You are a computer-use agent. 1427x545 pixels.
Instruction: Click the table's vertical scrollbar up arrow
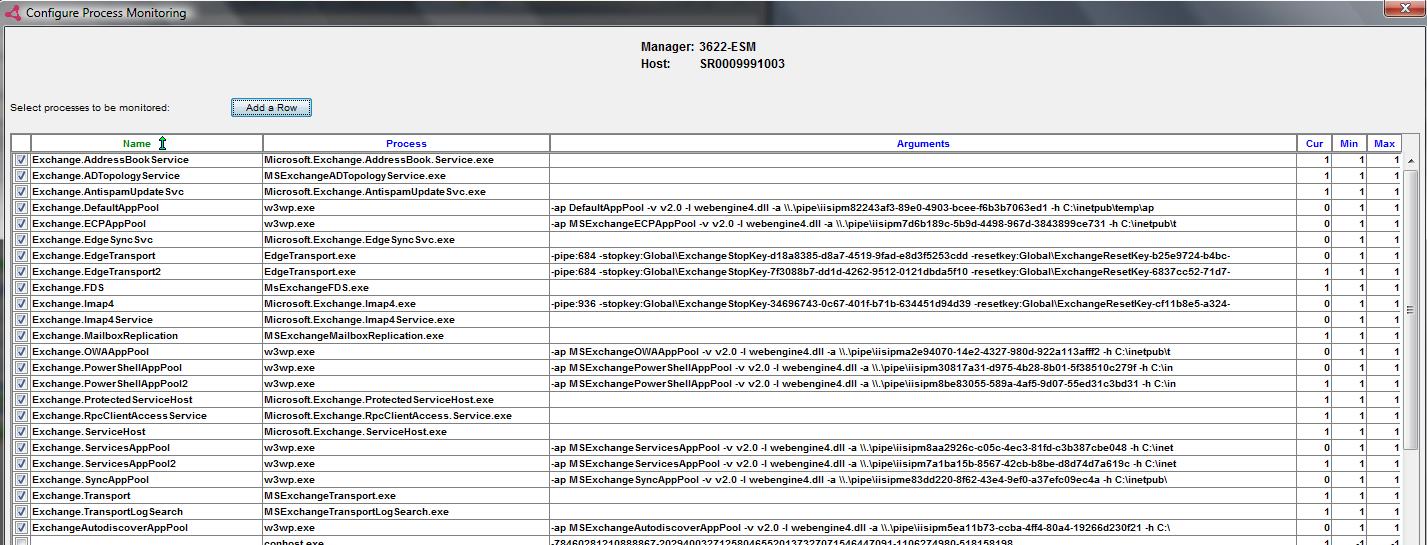click(1411, 161)
